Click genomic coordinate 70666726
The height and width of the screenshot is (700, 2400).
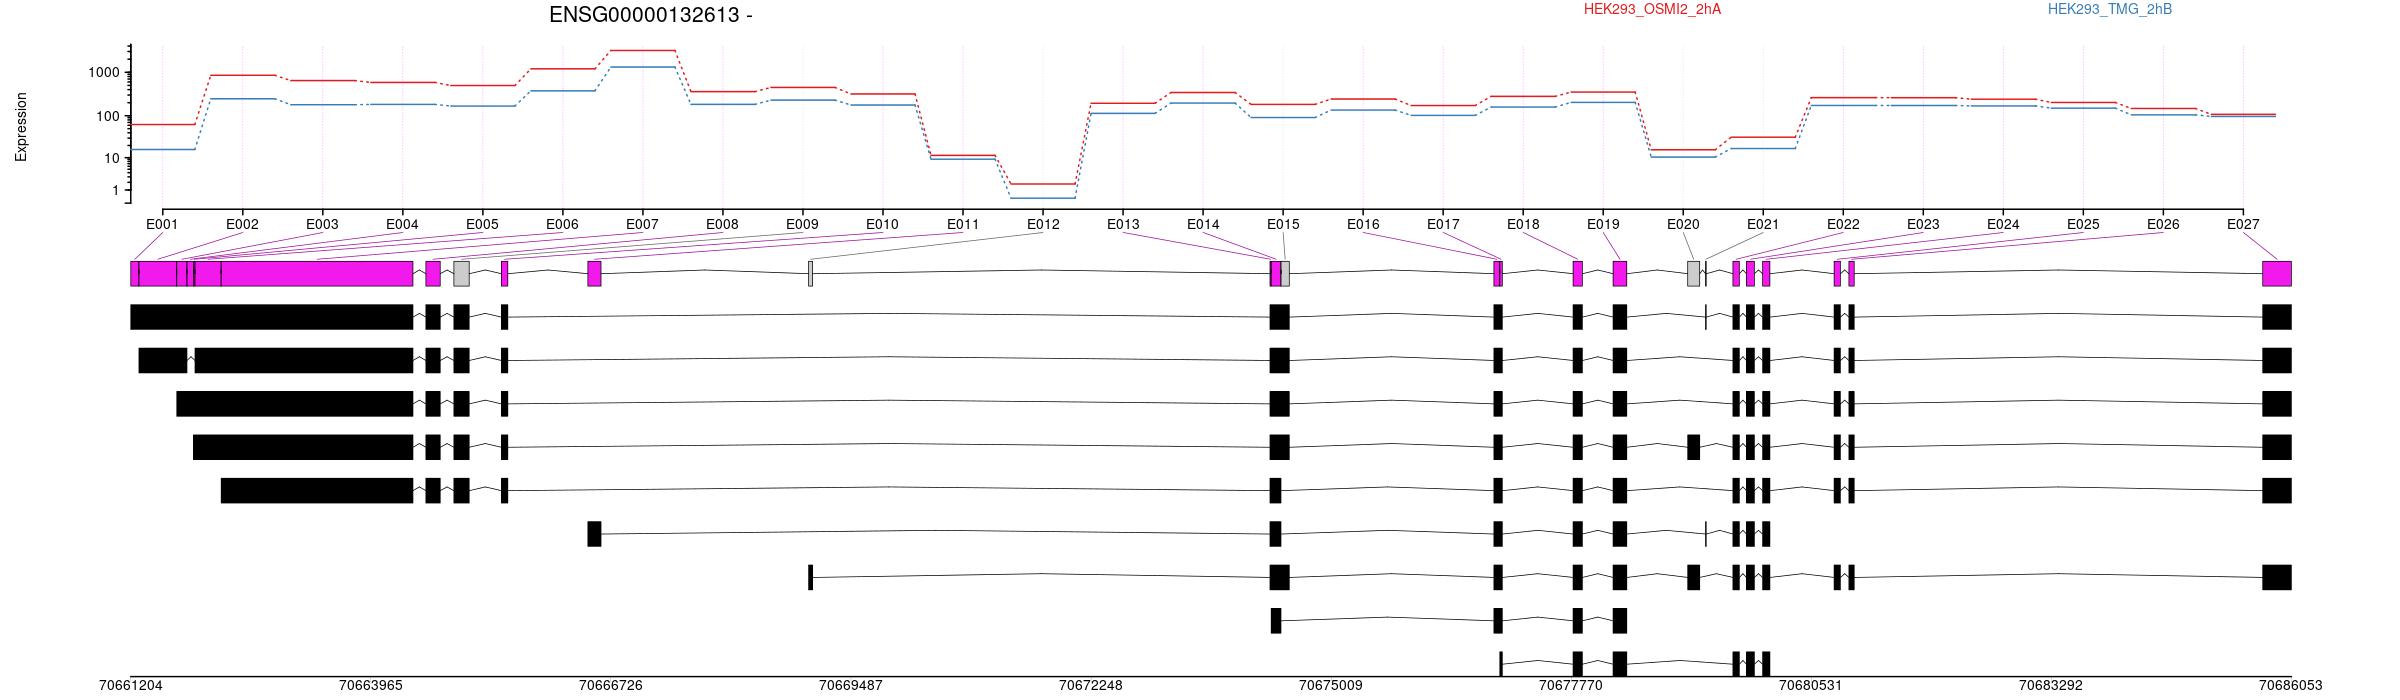pyautogui.click(x=611, y=685)
